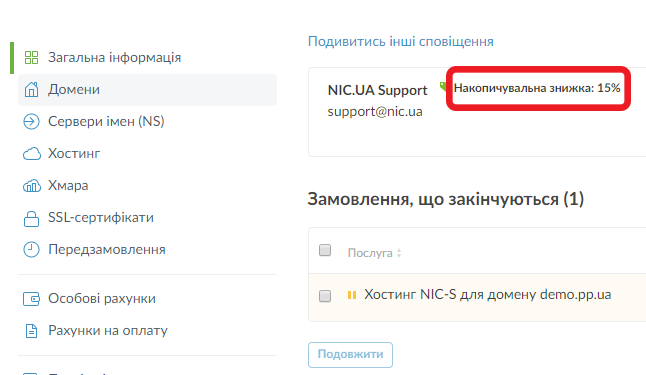Open link Подивитись інші сповіщення
Screen dimensions: 646x375
(401, 42)
